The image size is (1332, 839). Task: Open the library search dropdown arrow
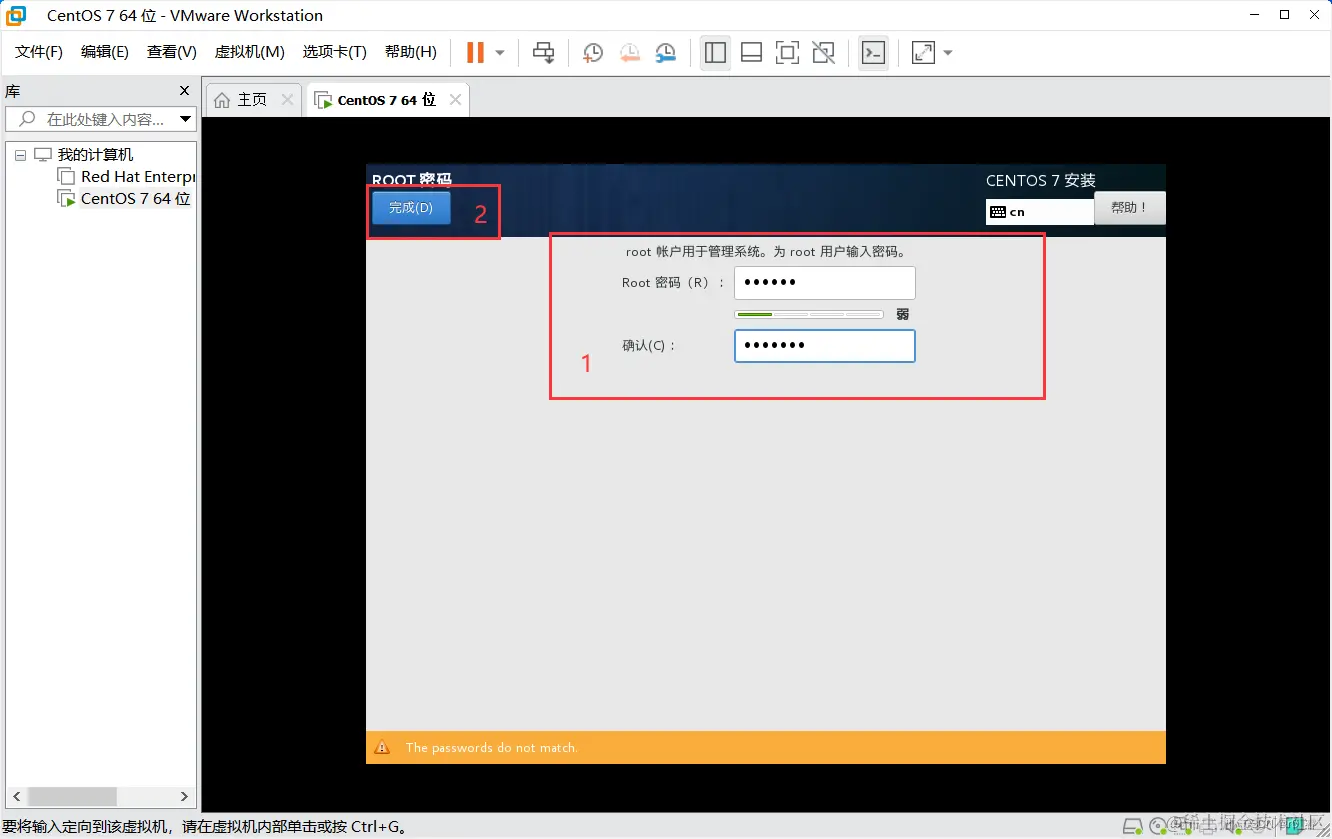click(185, 119)
